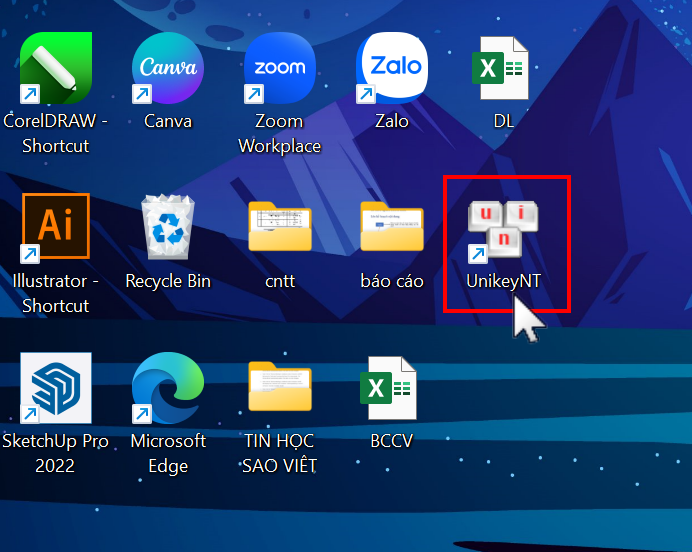Viewport: 692px width, 552px height.
Task: Select the TIN HỌC SAO VIỆT folder icon
Action: pos(280,388)
